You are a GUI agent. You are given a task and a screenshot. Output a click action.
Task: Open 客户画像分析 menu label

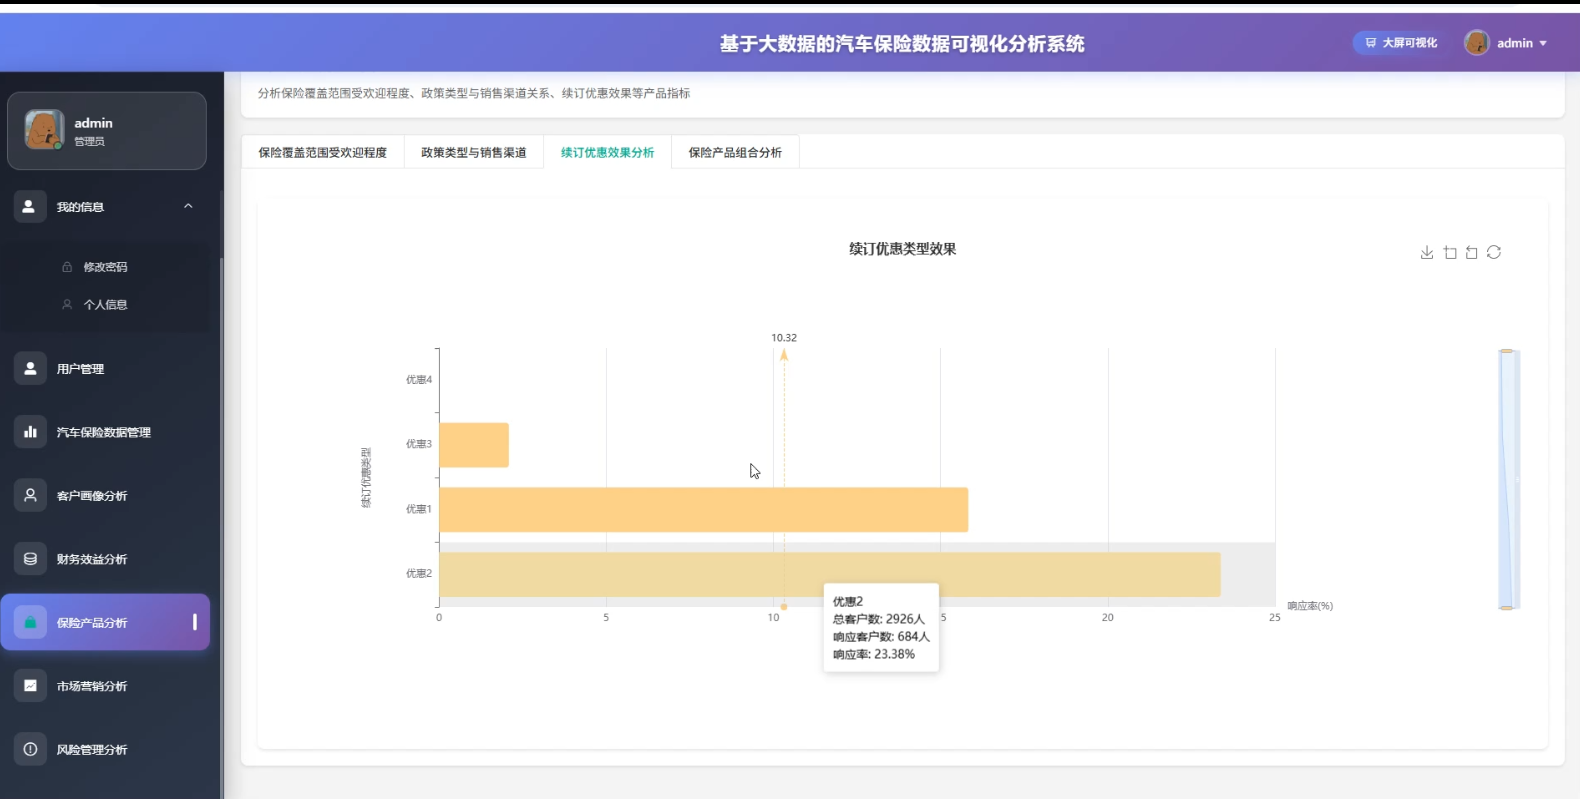92,496
